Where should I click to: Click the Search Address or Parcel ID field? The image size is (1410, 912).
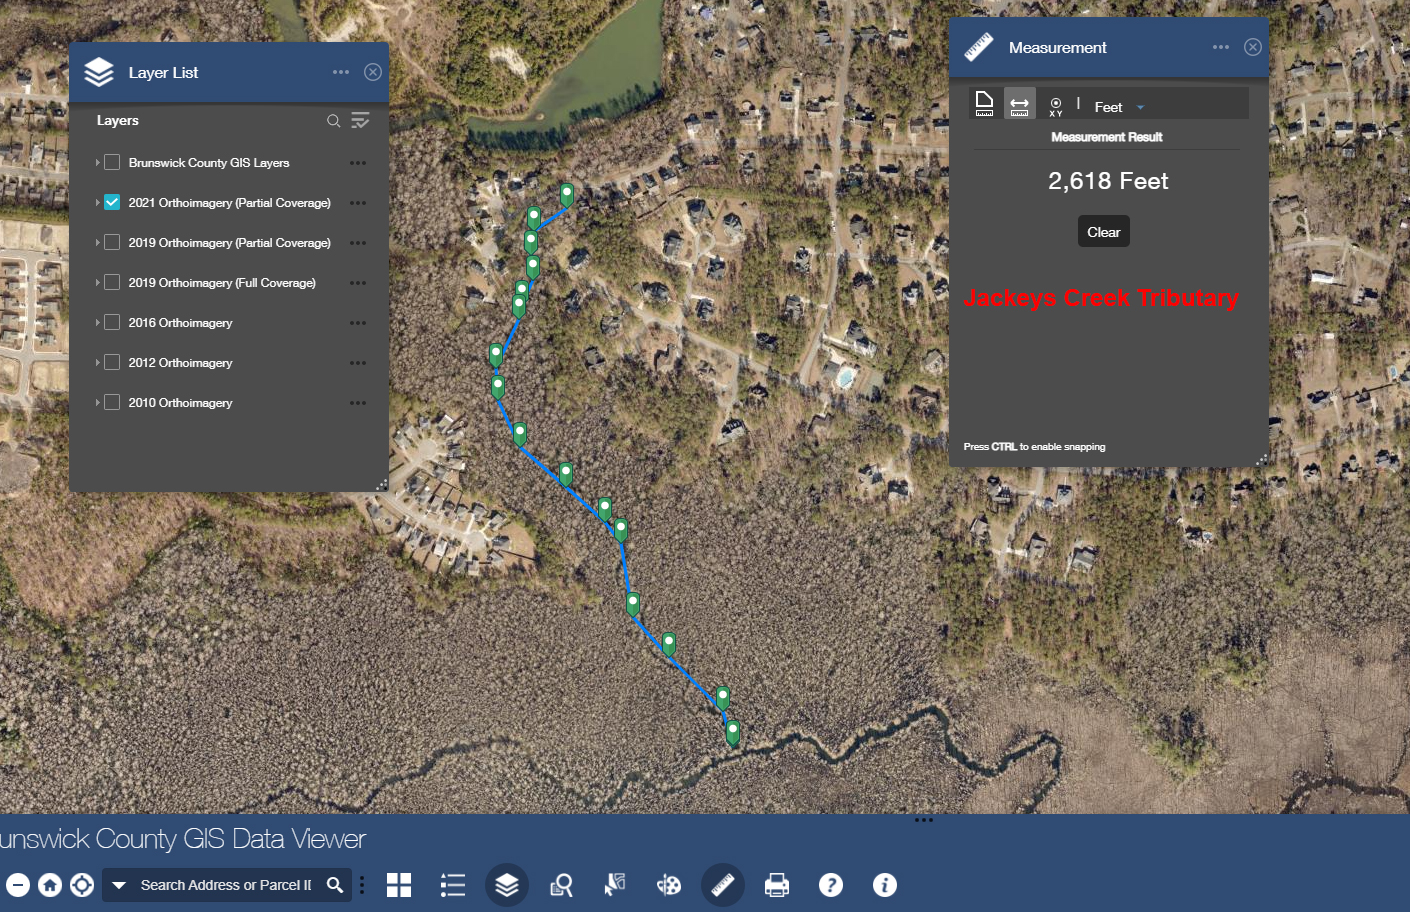[226, 885]
